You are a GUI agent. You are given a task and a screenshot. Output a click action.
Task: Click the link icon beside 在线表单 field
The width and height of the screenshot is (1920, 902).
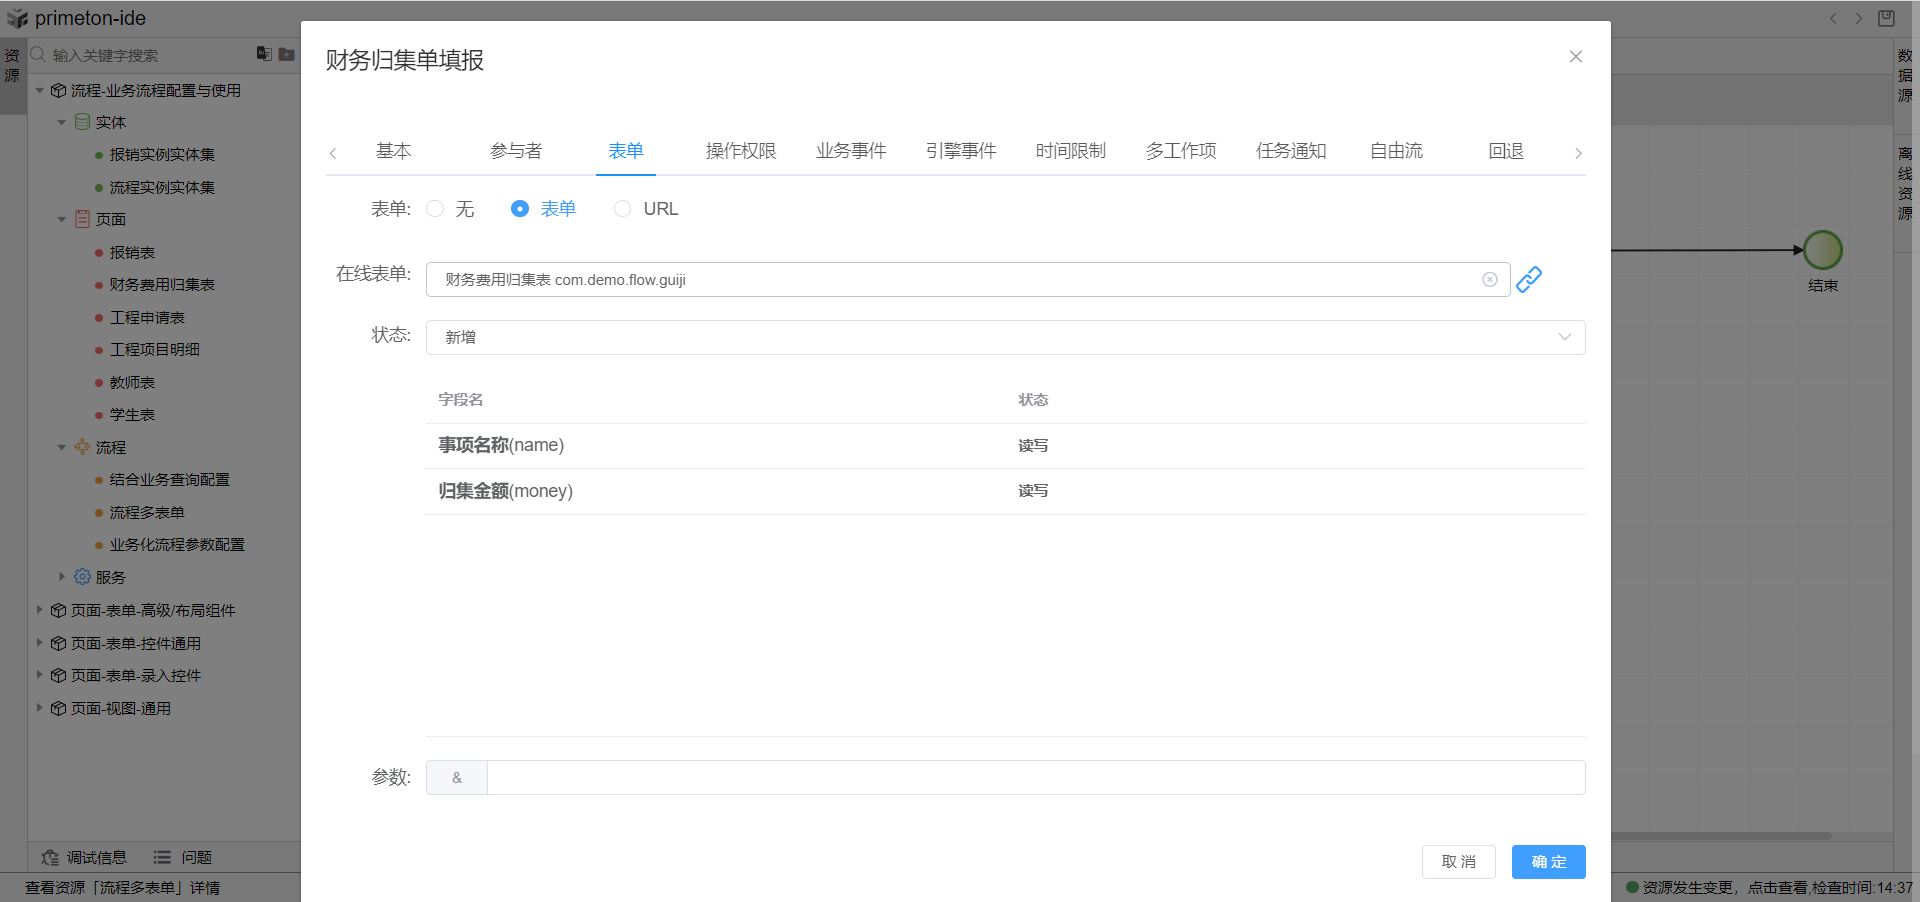click(1528, 280)
